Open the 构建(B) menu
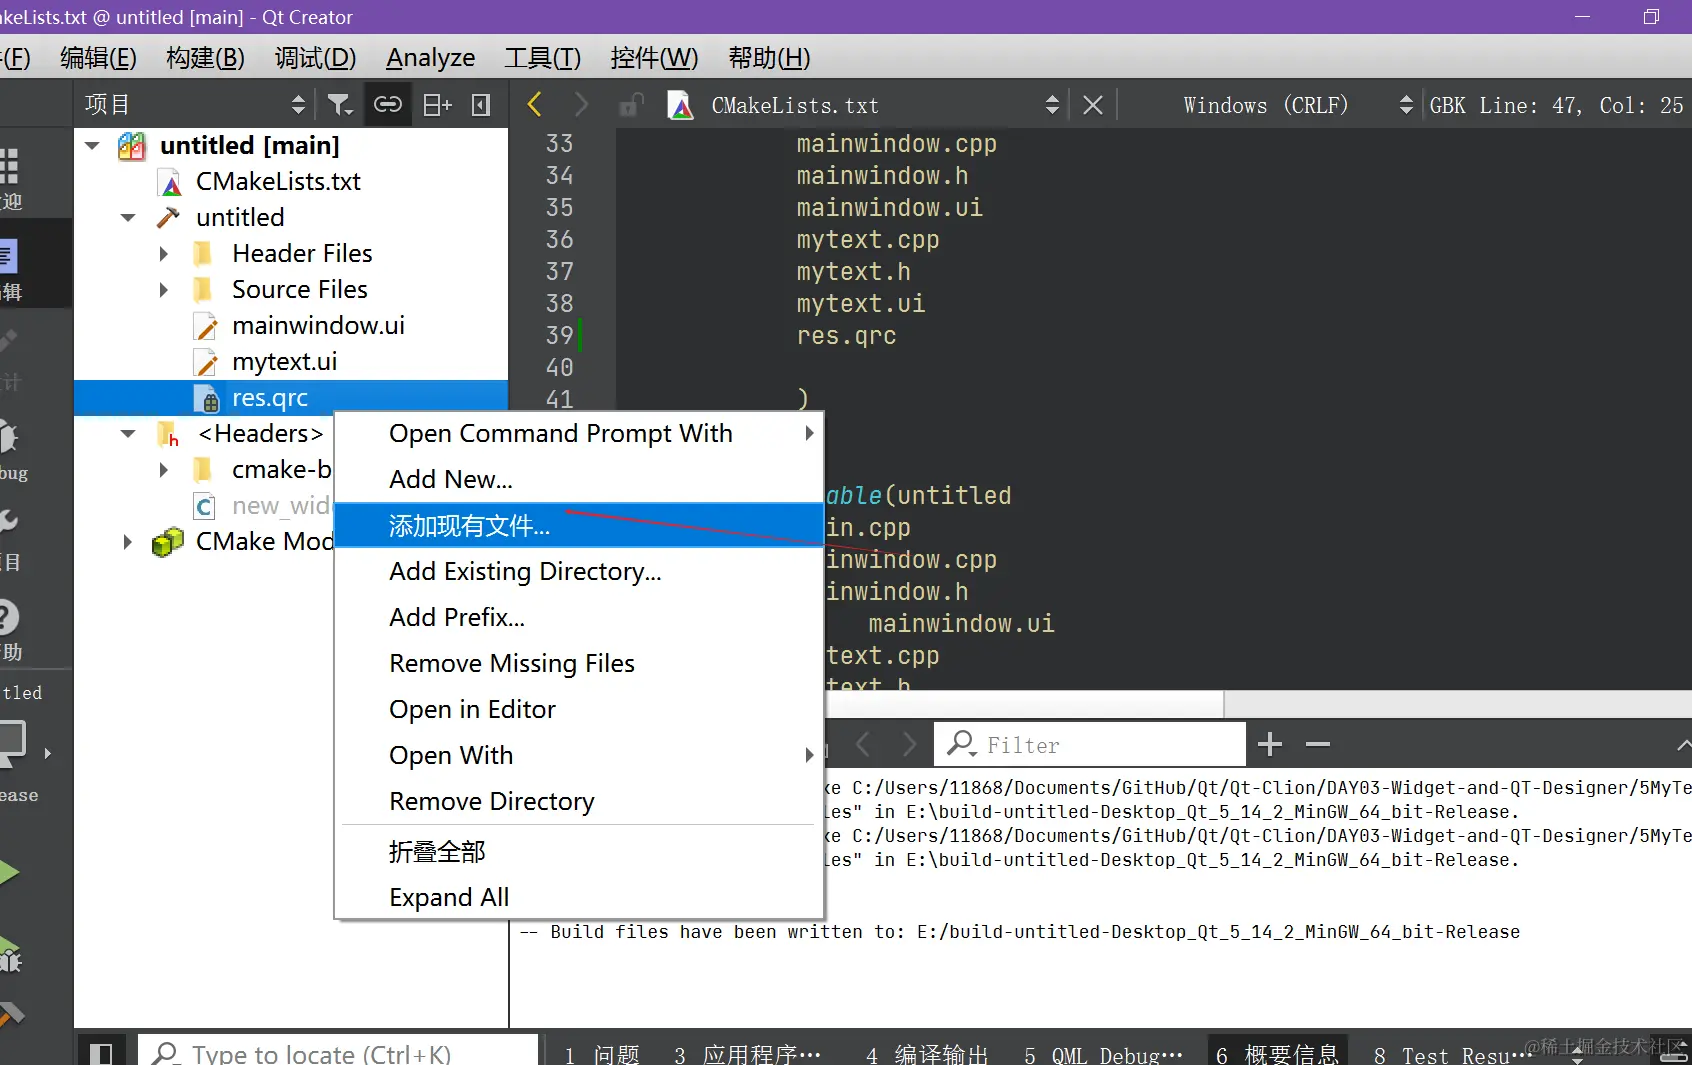The image size is (1692, 1065). [205, 58]
